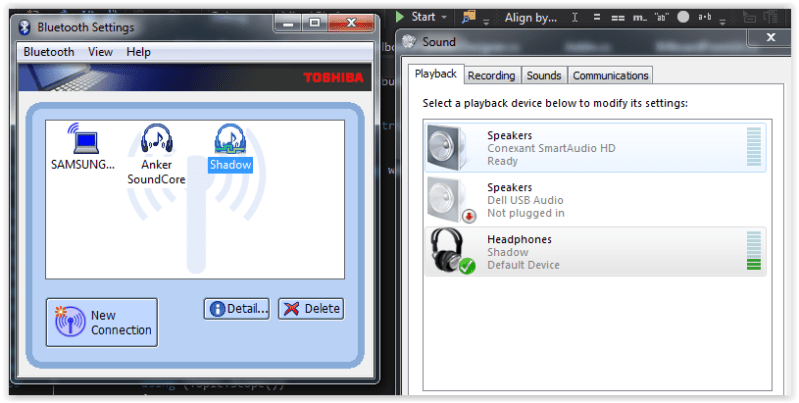This screenshot has width=799, height=403.
Task: Click the green Start play arrow
Action: click(400, 17)
